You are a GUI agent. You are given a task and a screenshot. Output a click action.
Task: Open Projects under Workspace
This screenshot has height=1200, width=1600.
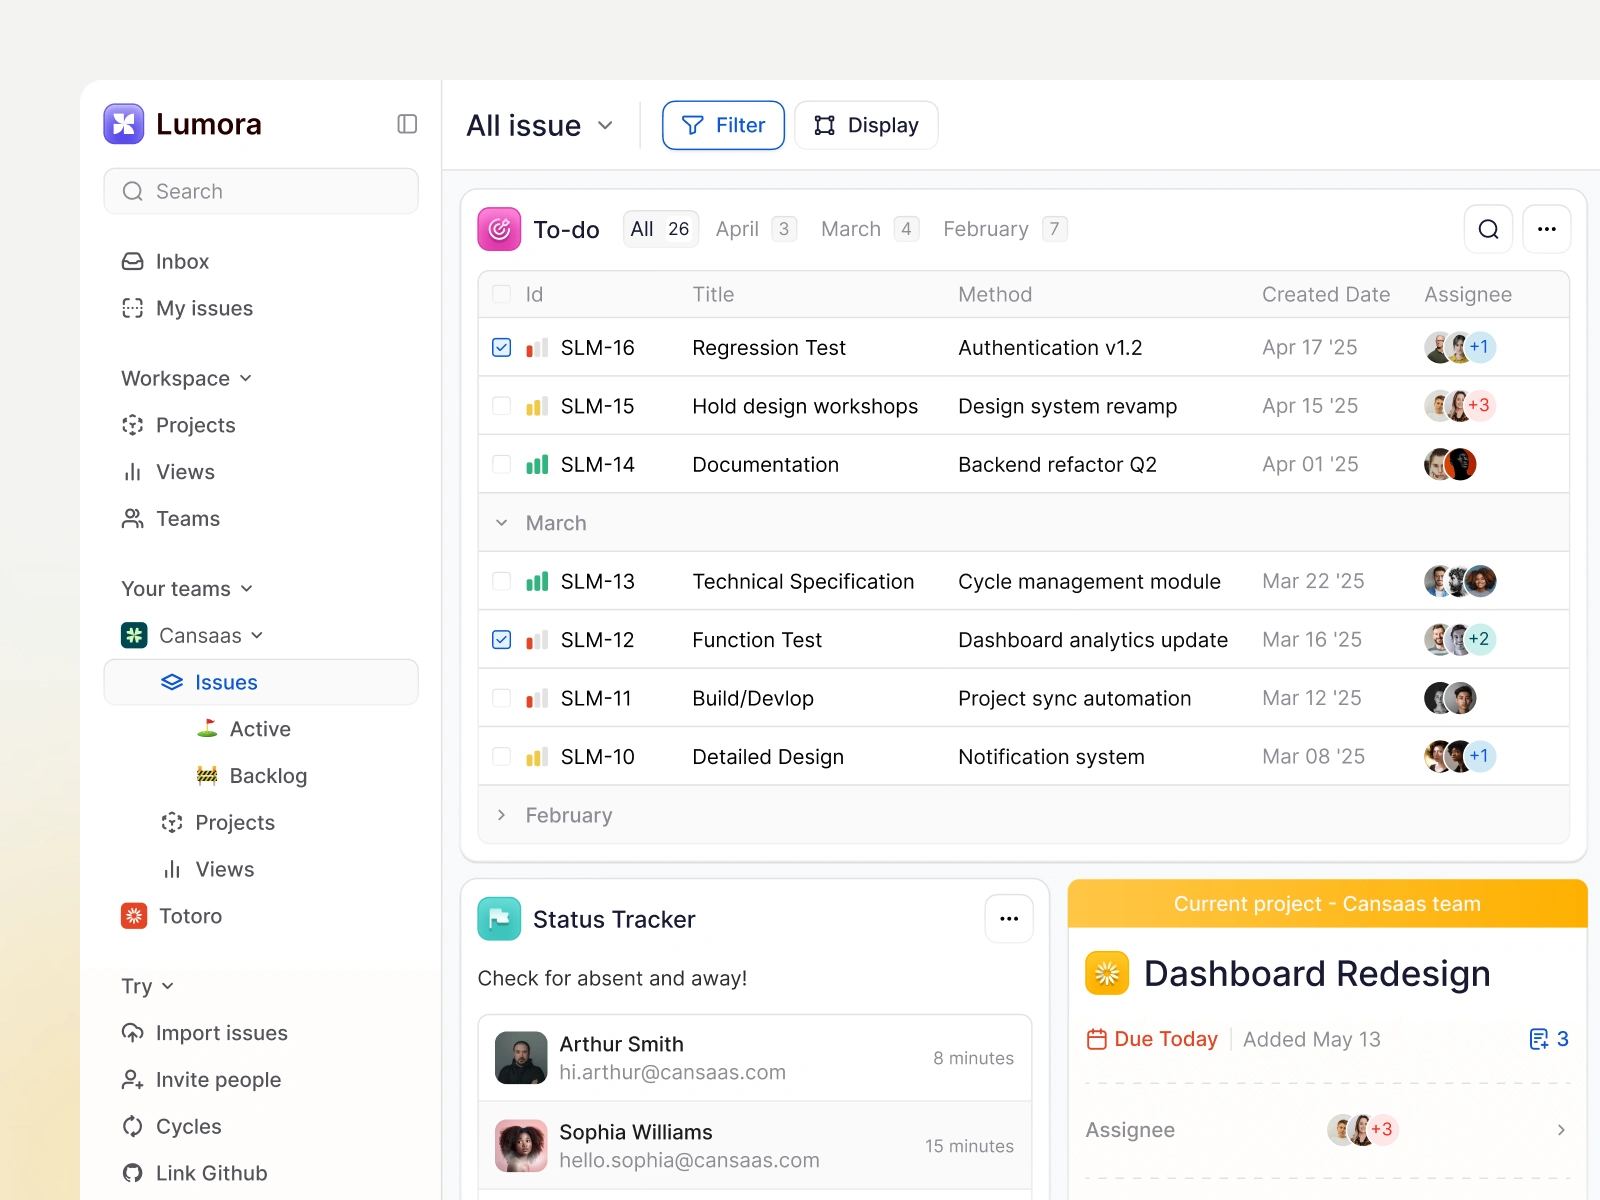point(179,425)
